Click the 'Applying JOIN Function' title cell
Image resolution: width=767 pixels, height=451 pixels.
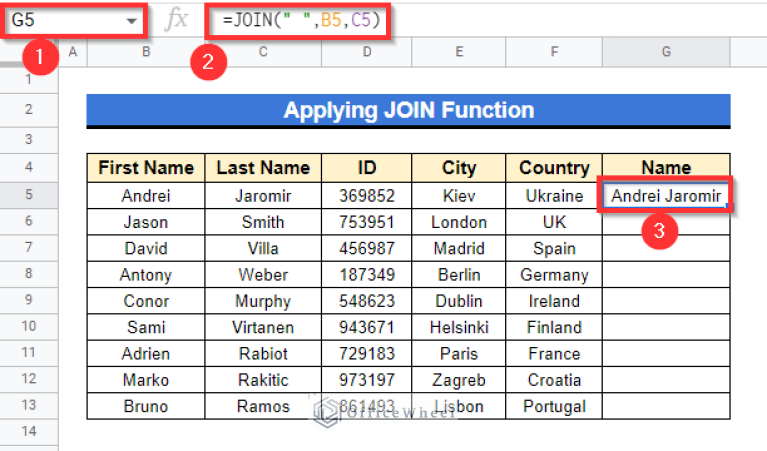[x=408, y=111]
